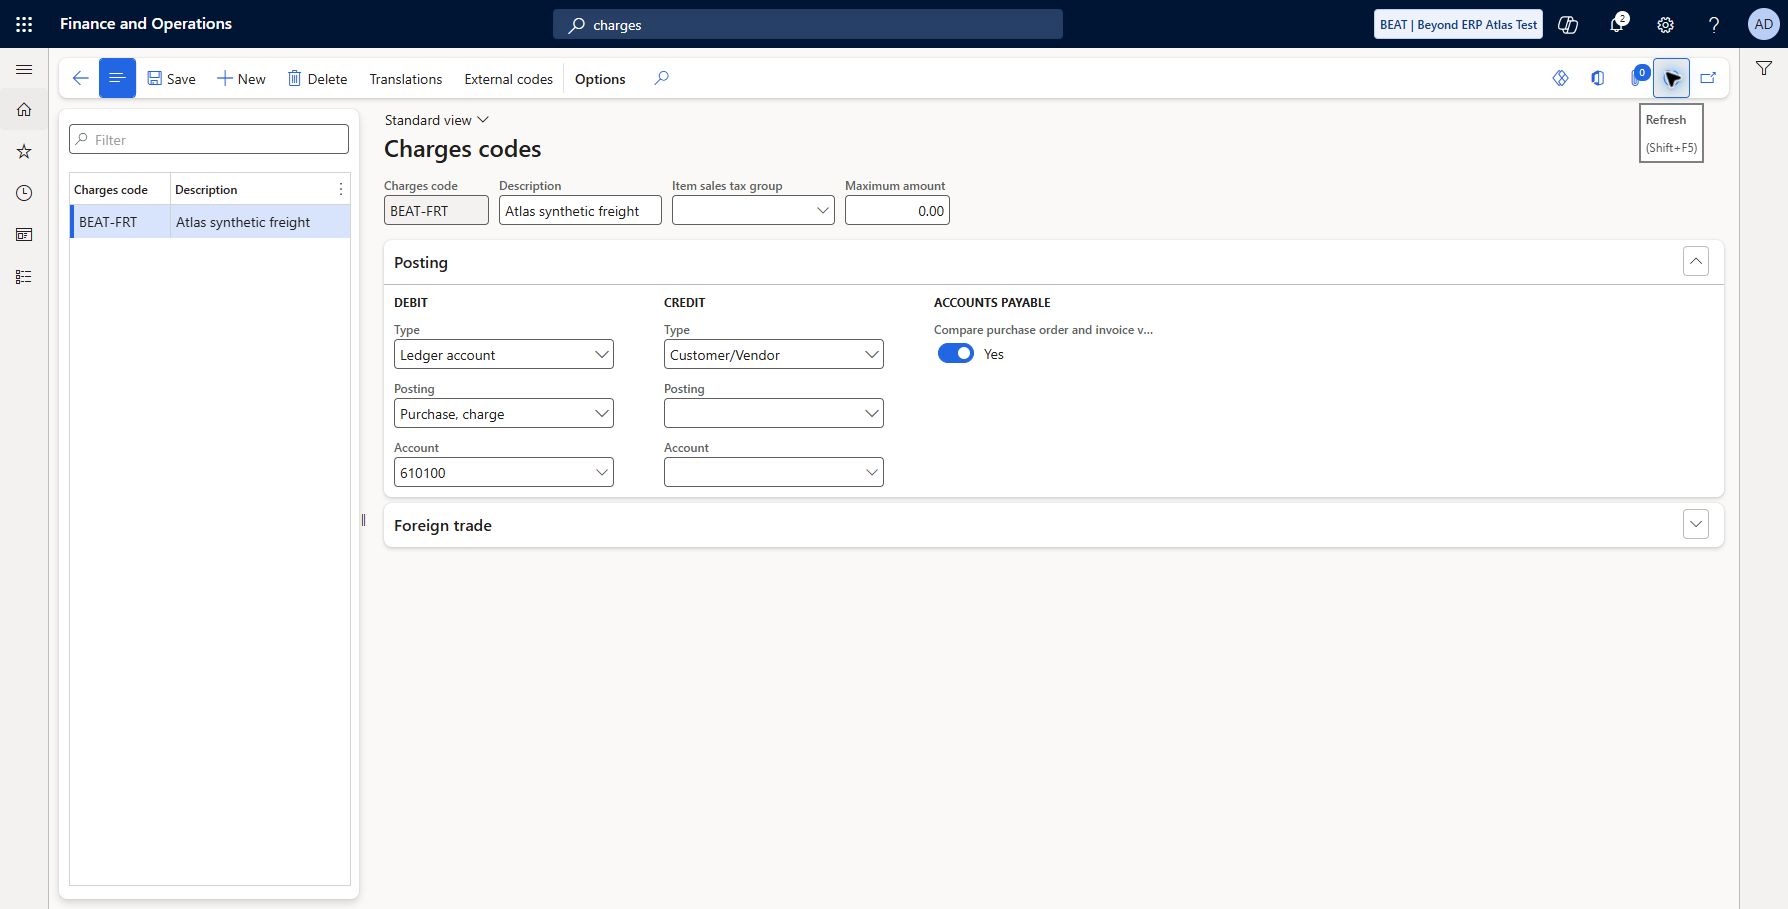Screen dimensions: 1788x909
Task: Click the search magnifier in action pane
Action: (x=661, y=78)
